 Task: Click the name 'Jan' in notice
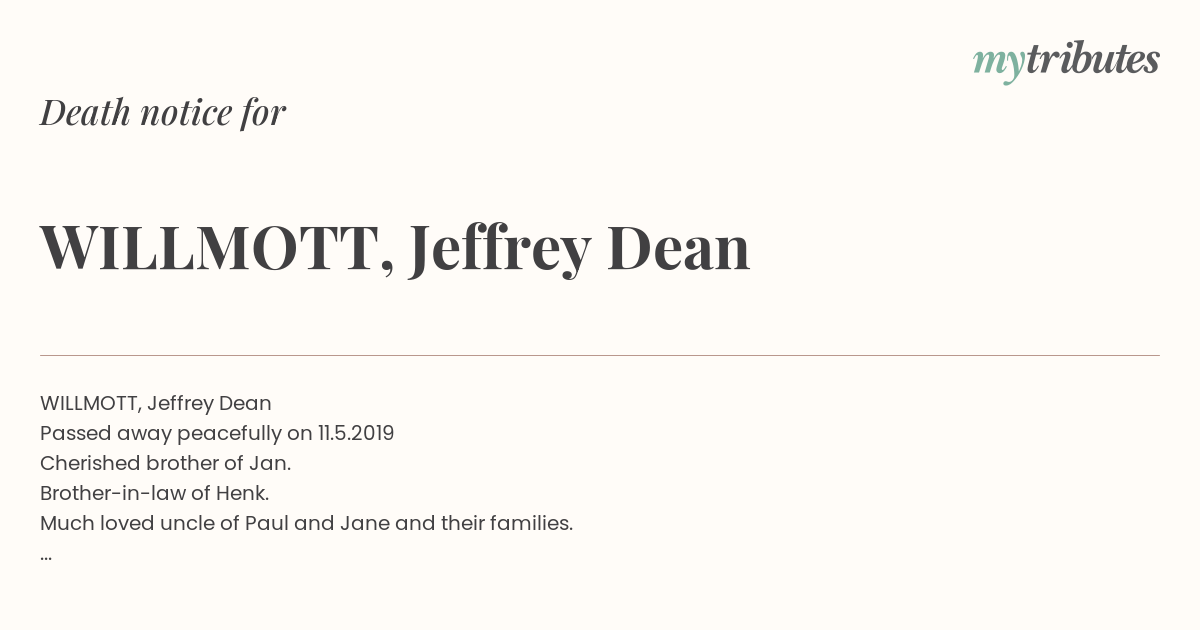click(271, 463)
